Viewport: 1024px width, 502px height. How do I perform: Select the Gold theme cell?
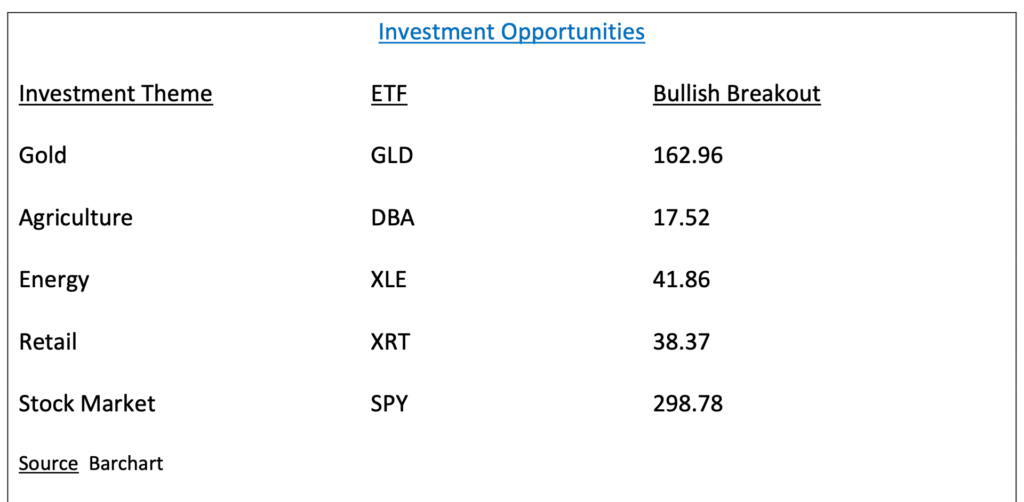point(42,155)
